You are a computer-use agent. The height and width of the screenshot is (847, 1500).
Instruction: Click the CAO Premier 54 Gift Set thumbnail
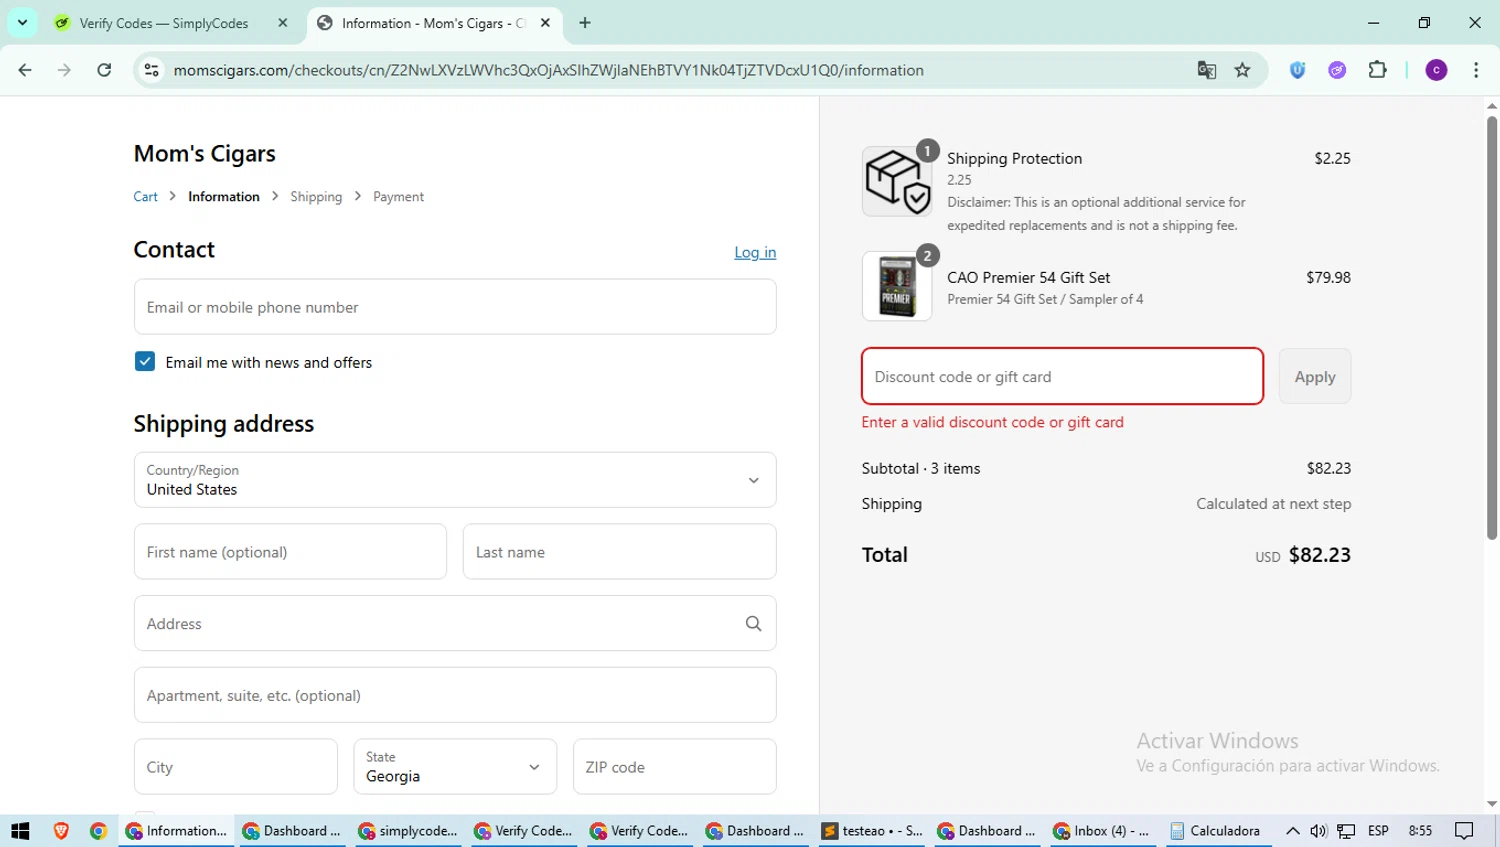coord(897,286)
